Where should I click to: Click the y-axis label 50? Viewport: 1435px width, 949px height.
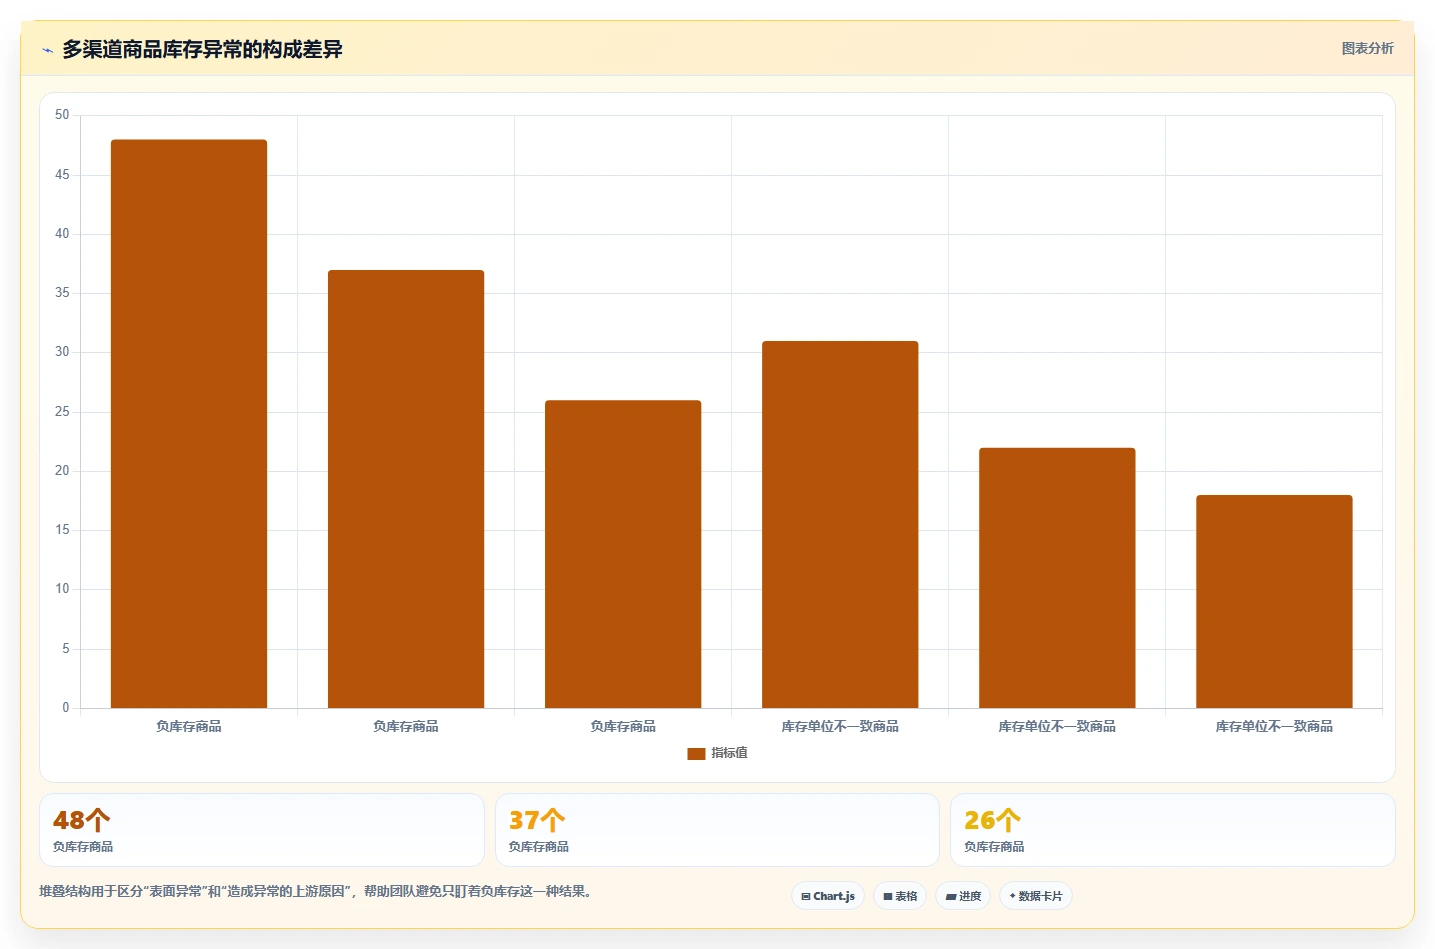62,115
